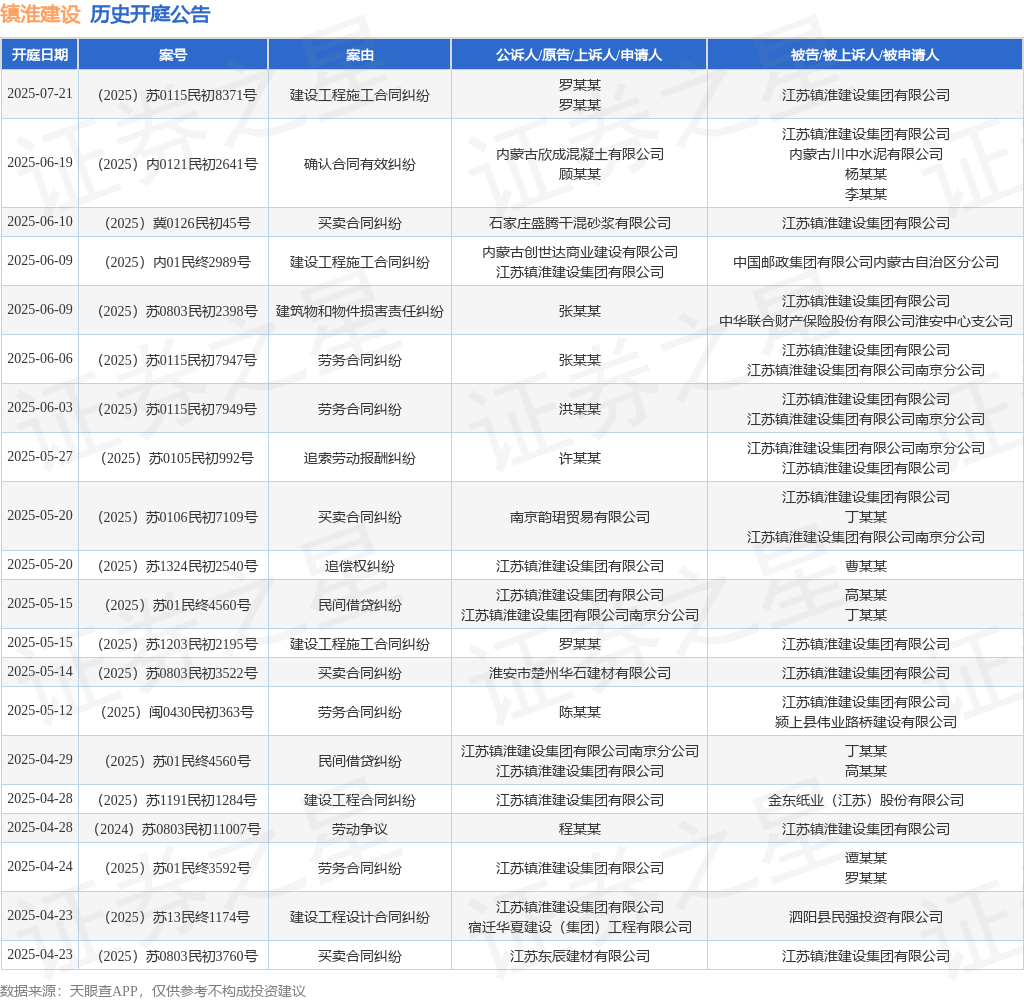Select date cell 2025-06-19
This screenshot has height=1000, width=1024.
coord(40,163)
